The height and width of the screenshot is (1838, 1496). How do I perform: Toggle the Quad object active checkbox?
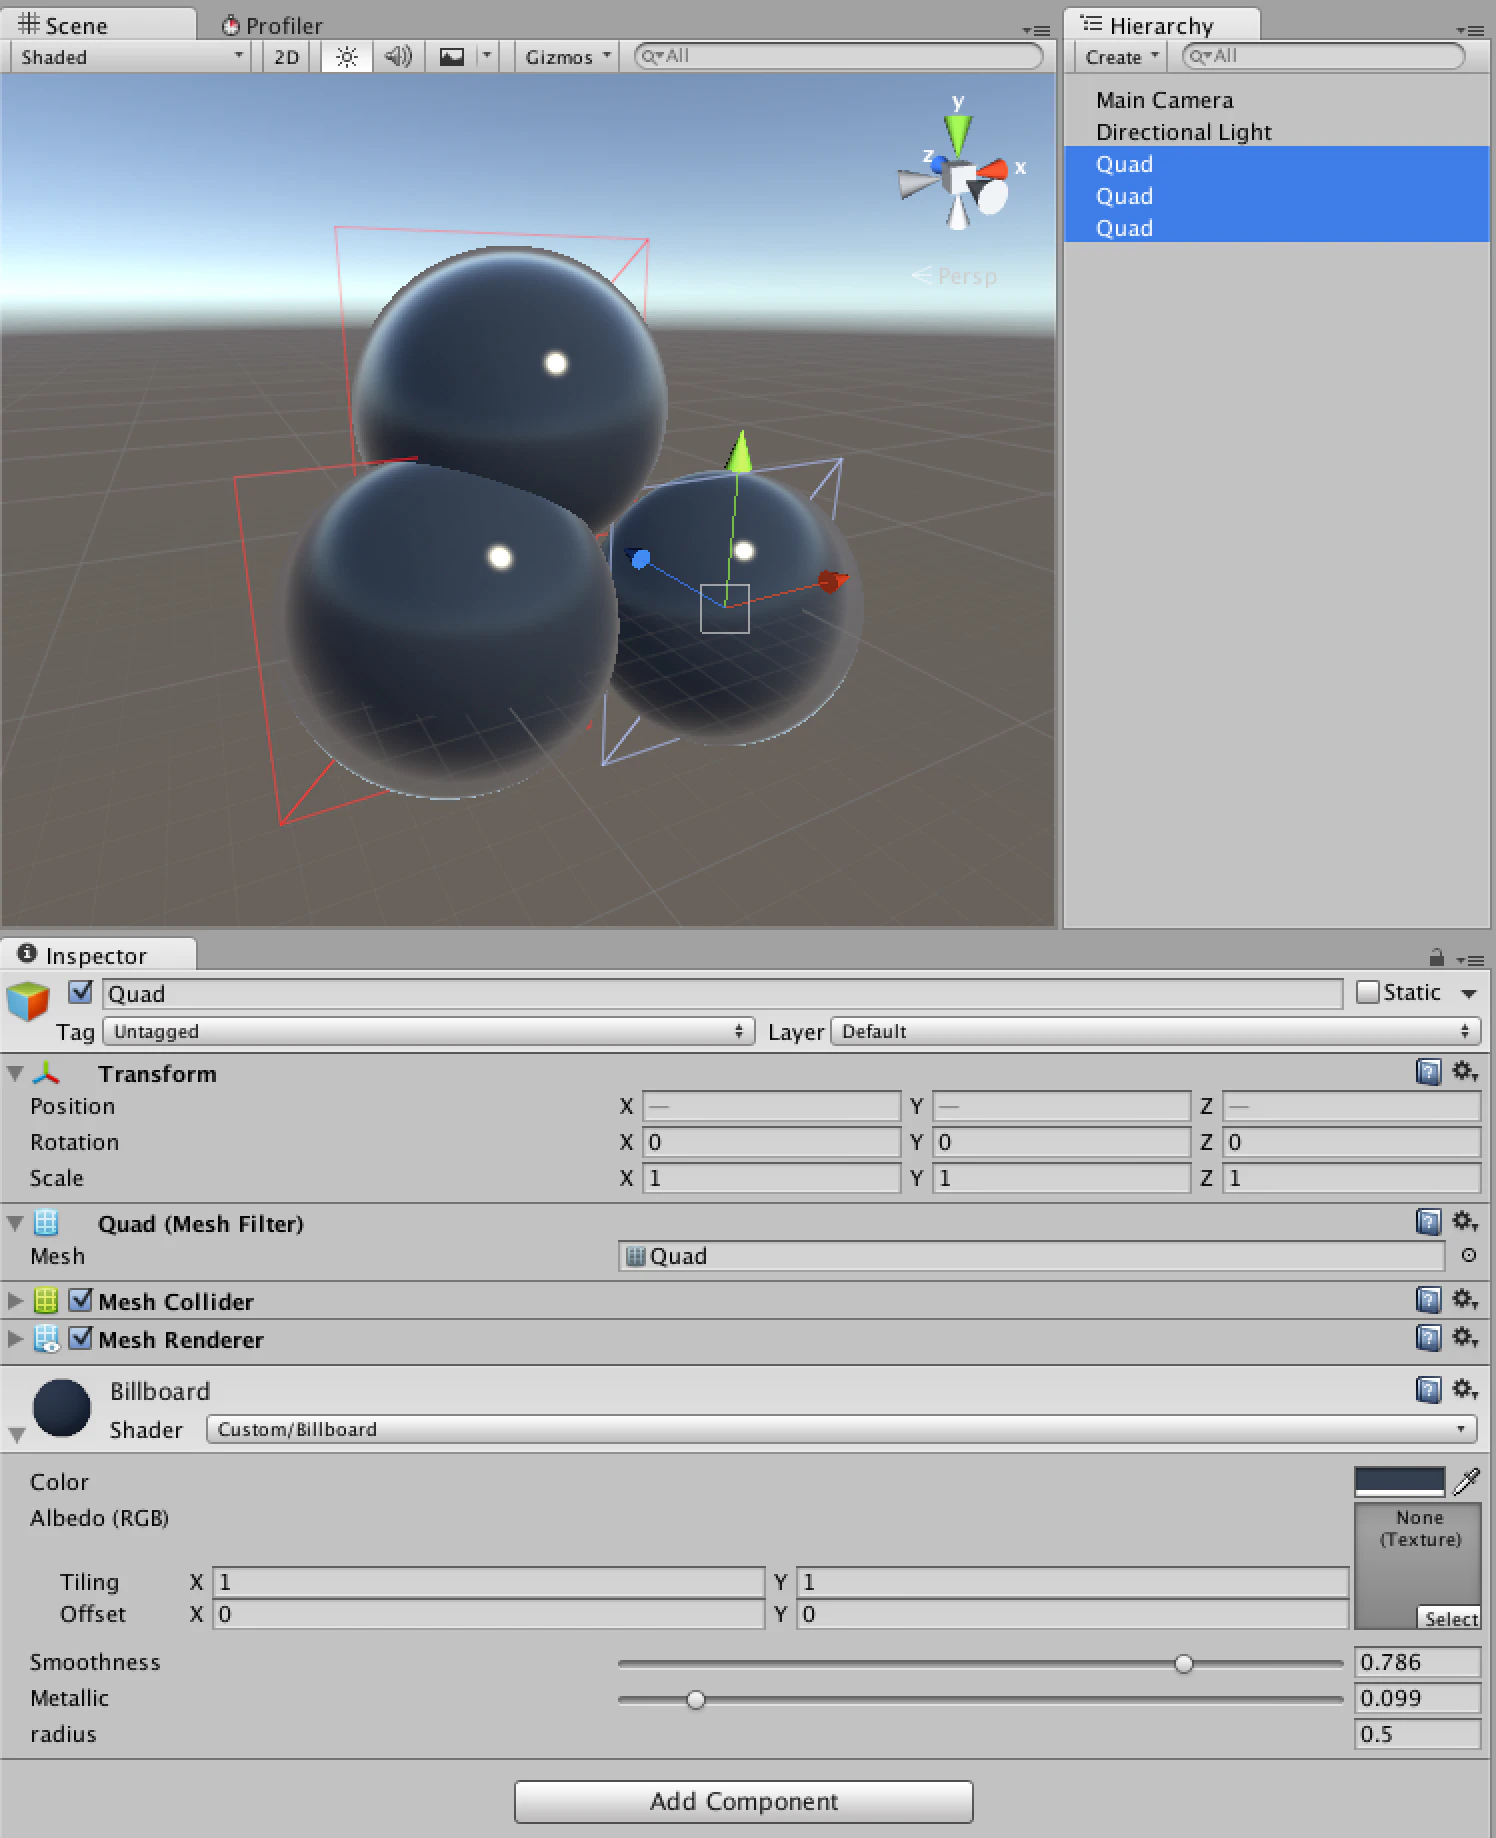81,992
